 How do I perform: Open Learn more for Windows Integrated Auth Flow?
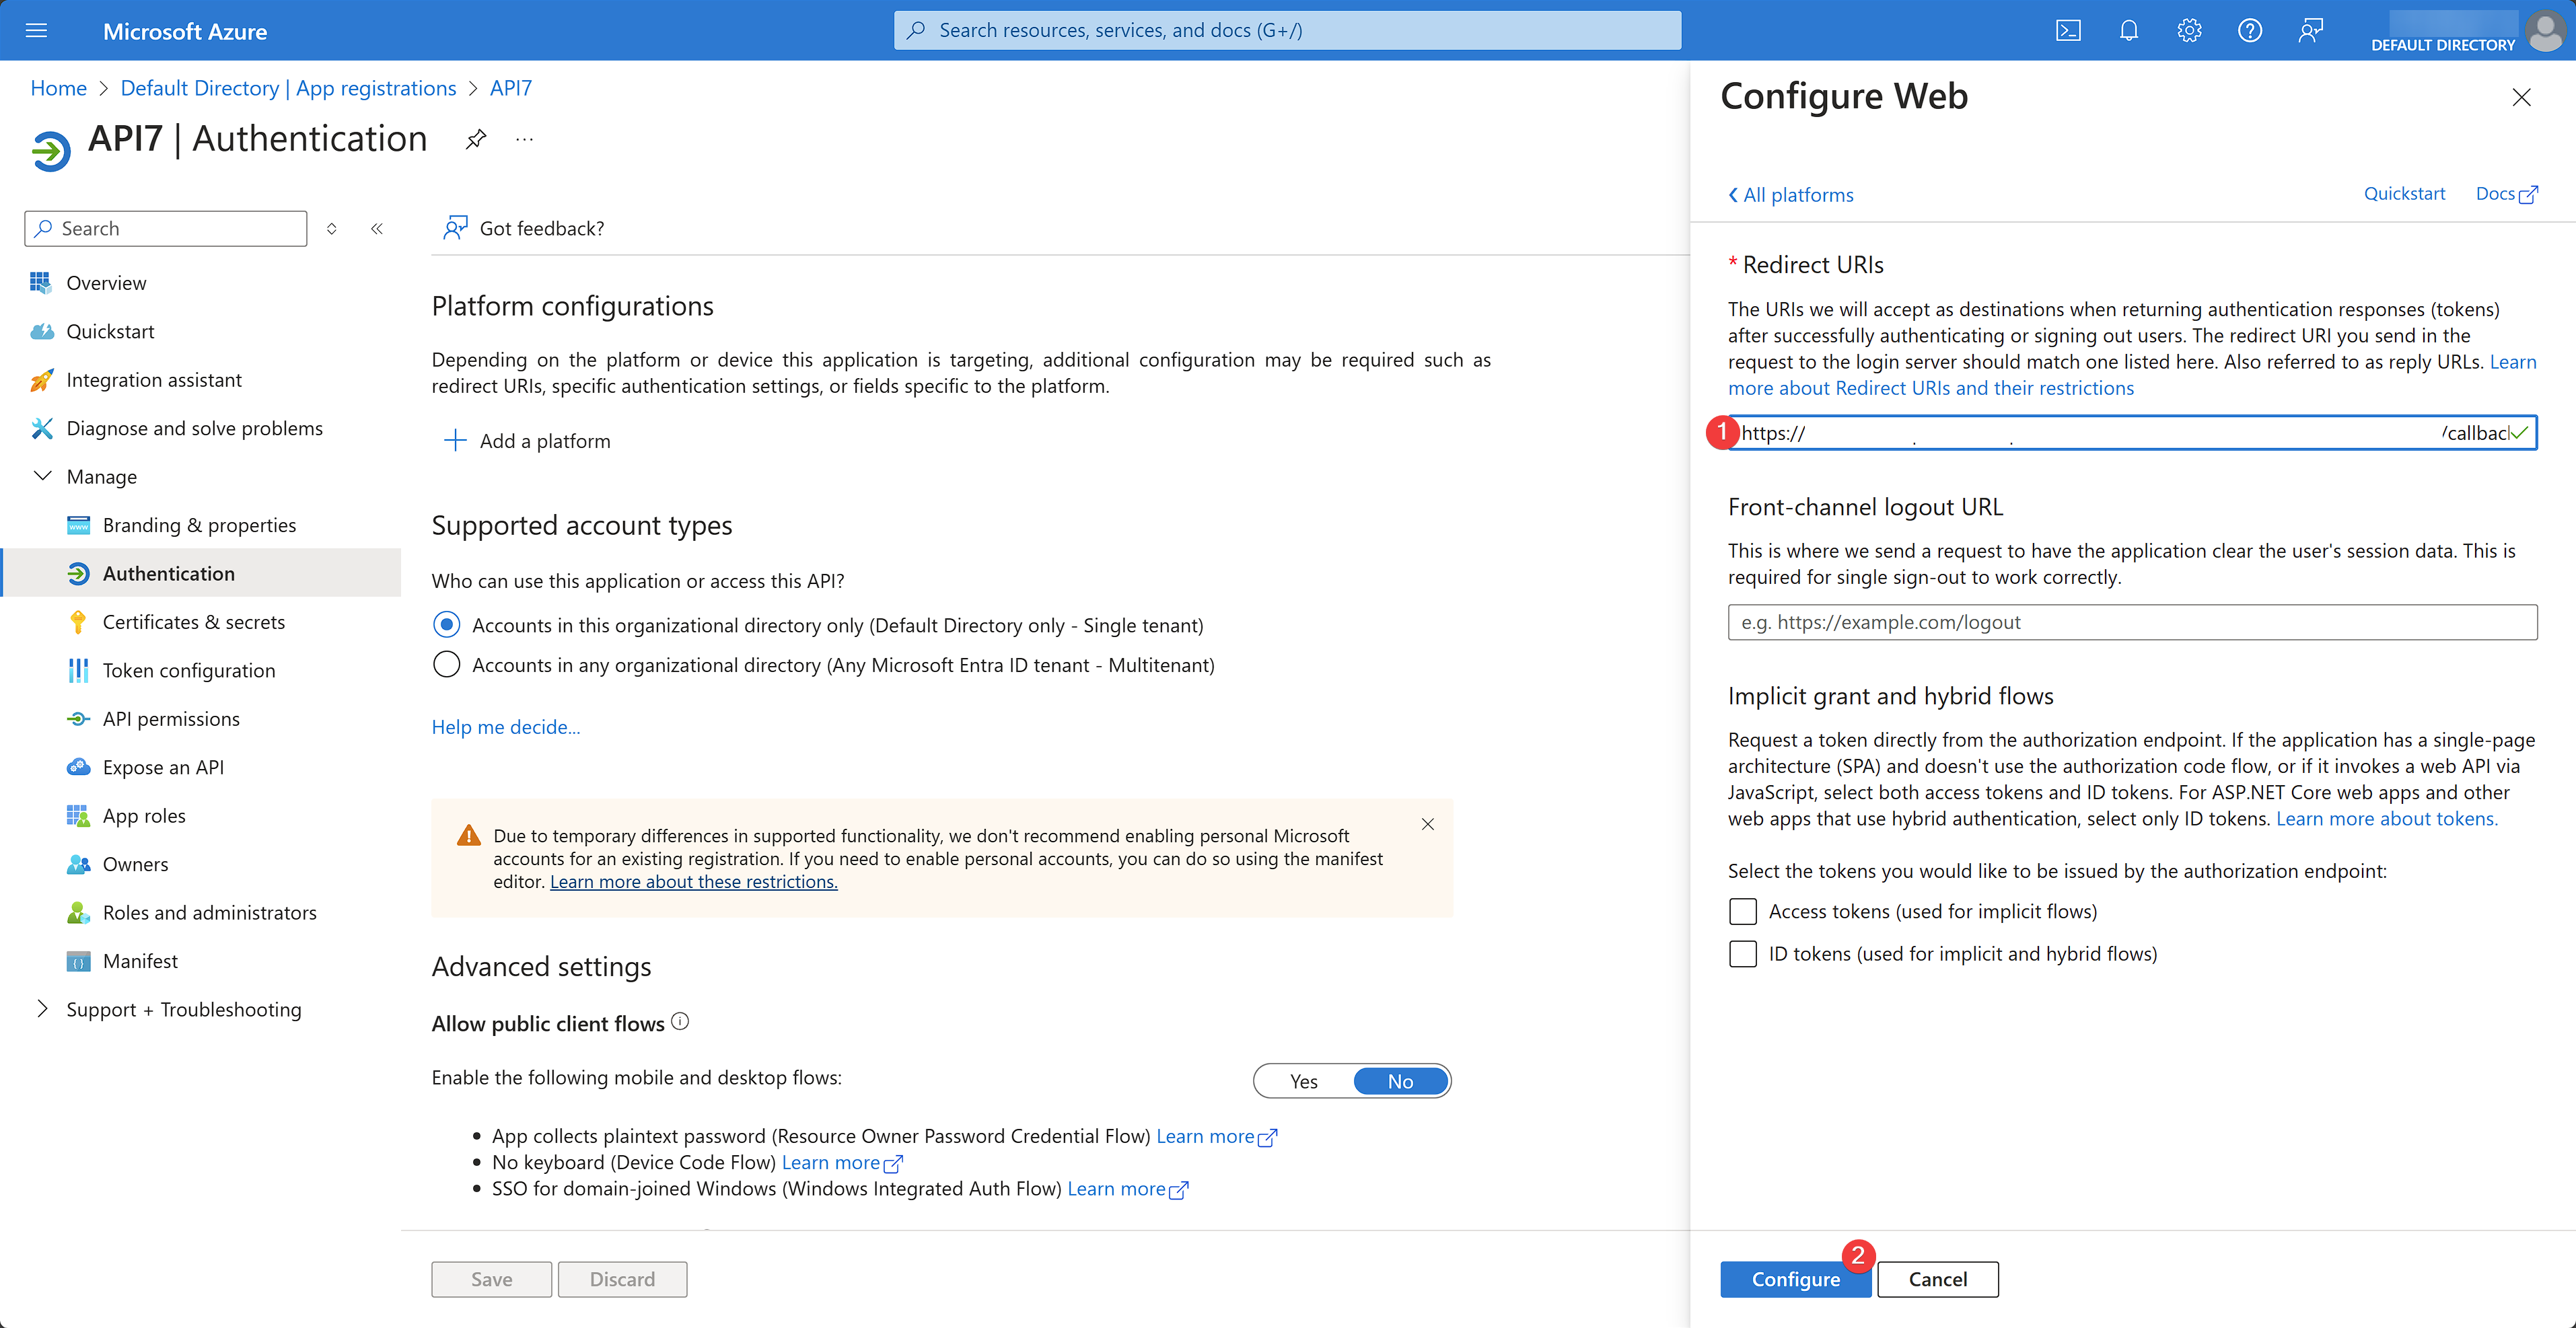click(1128, 1189)
